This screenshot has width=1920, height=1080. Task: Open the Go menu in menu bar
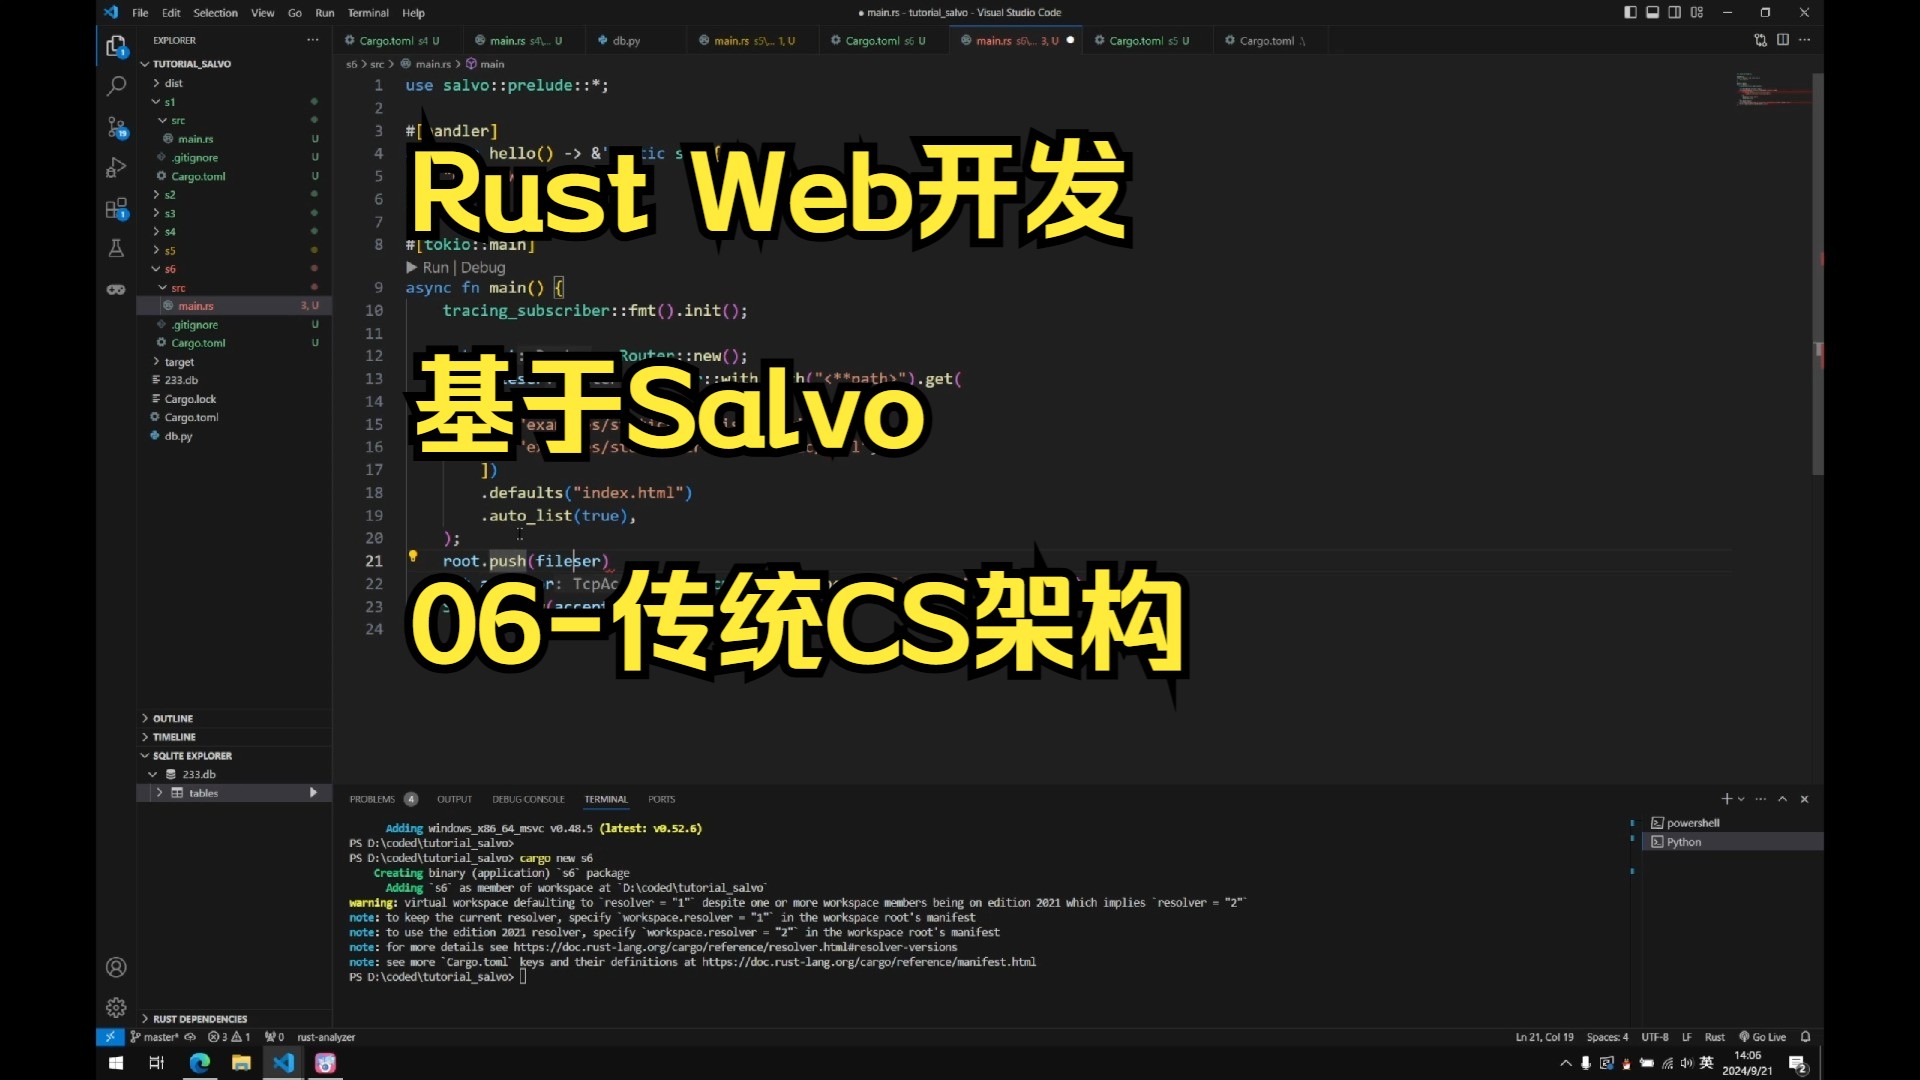pyautogui.click(x=294, y=12)
